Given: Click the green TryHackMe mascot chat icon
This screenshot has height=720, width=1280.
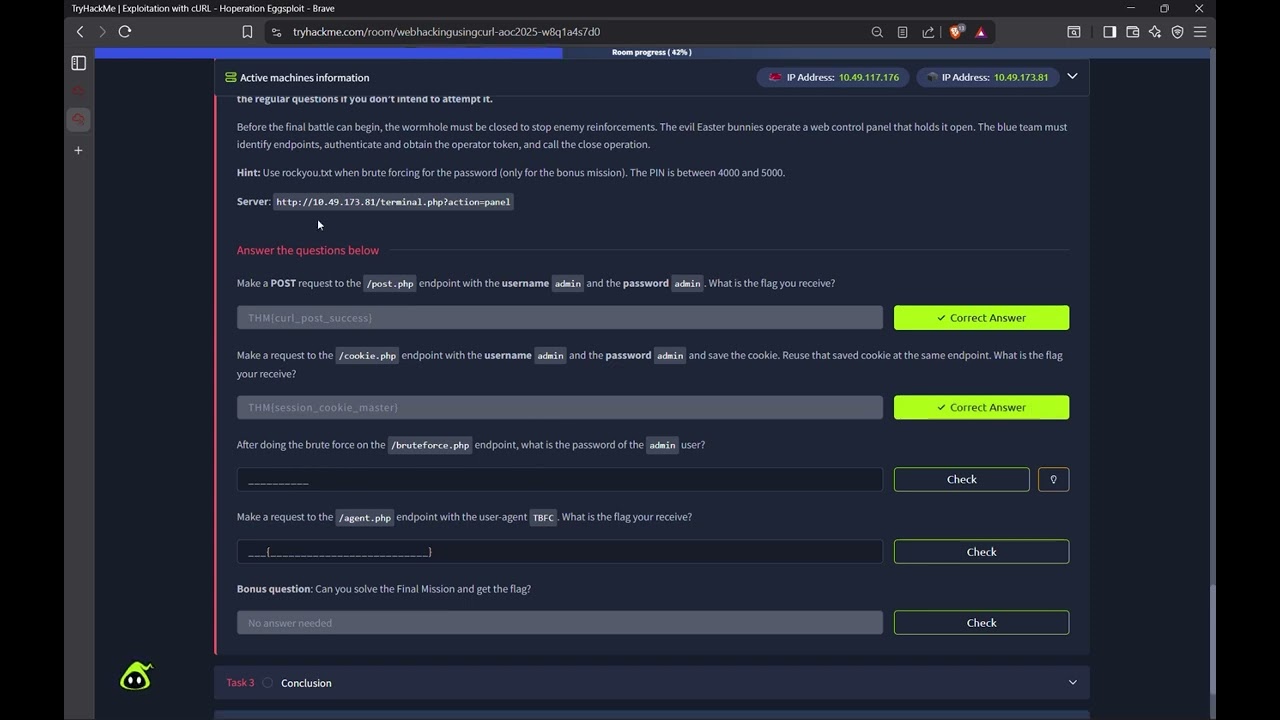Looking at the screenshot, I should (135, 677).
